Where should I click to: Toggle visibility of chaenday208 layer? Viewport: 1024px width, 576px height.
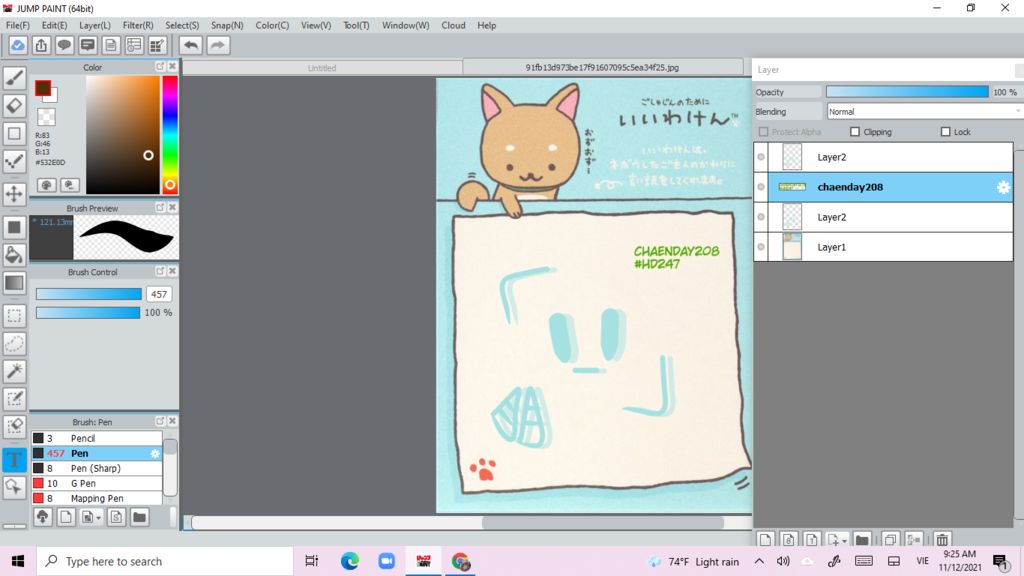(761, 187)
